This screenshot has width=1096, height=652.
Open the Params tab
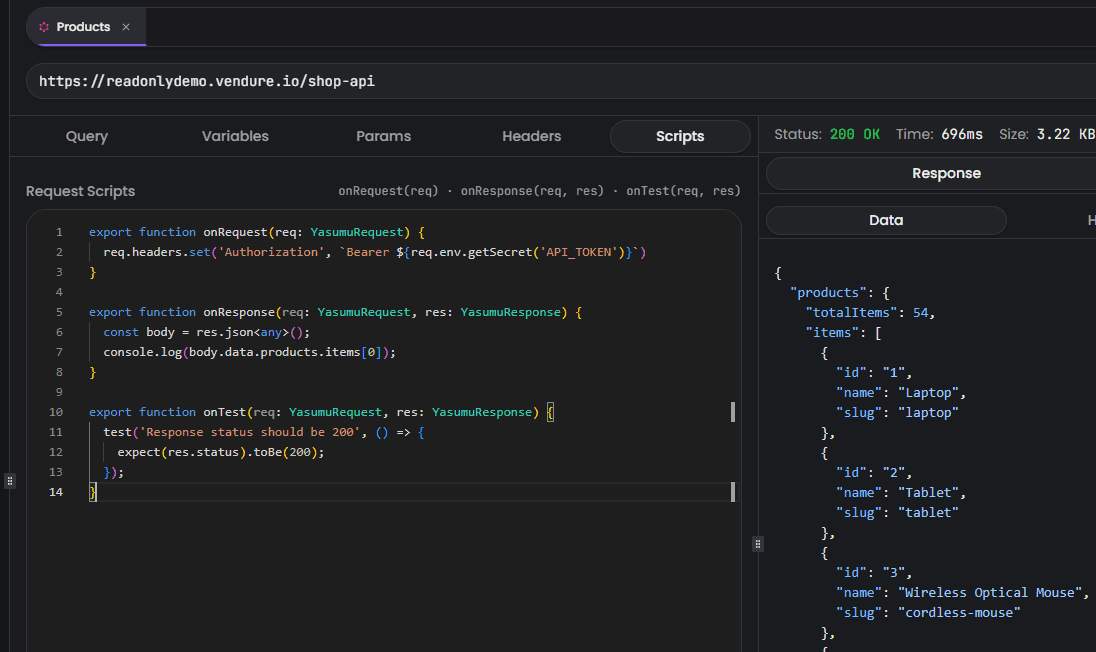point(383,136)
